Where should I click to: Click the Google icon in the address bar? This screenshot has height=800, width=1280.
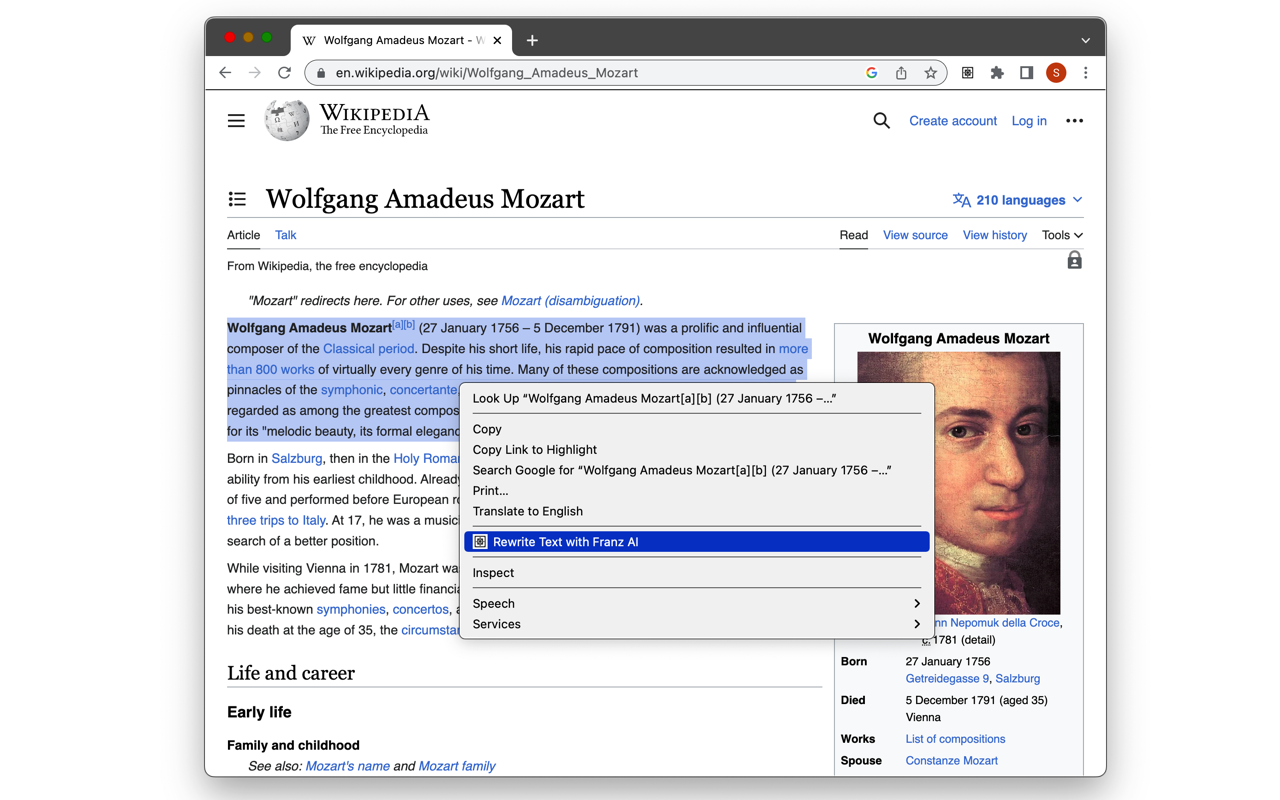coord(872,73)
